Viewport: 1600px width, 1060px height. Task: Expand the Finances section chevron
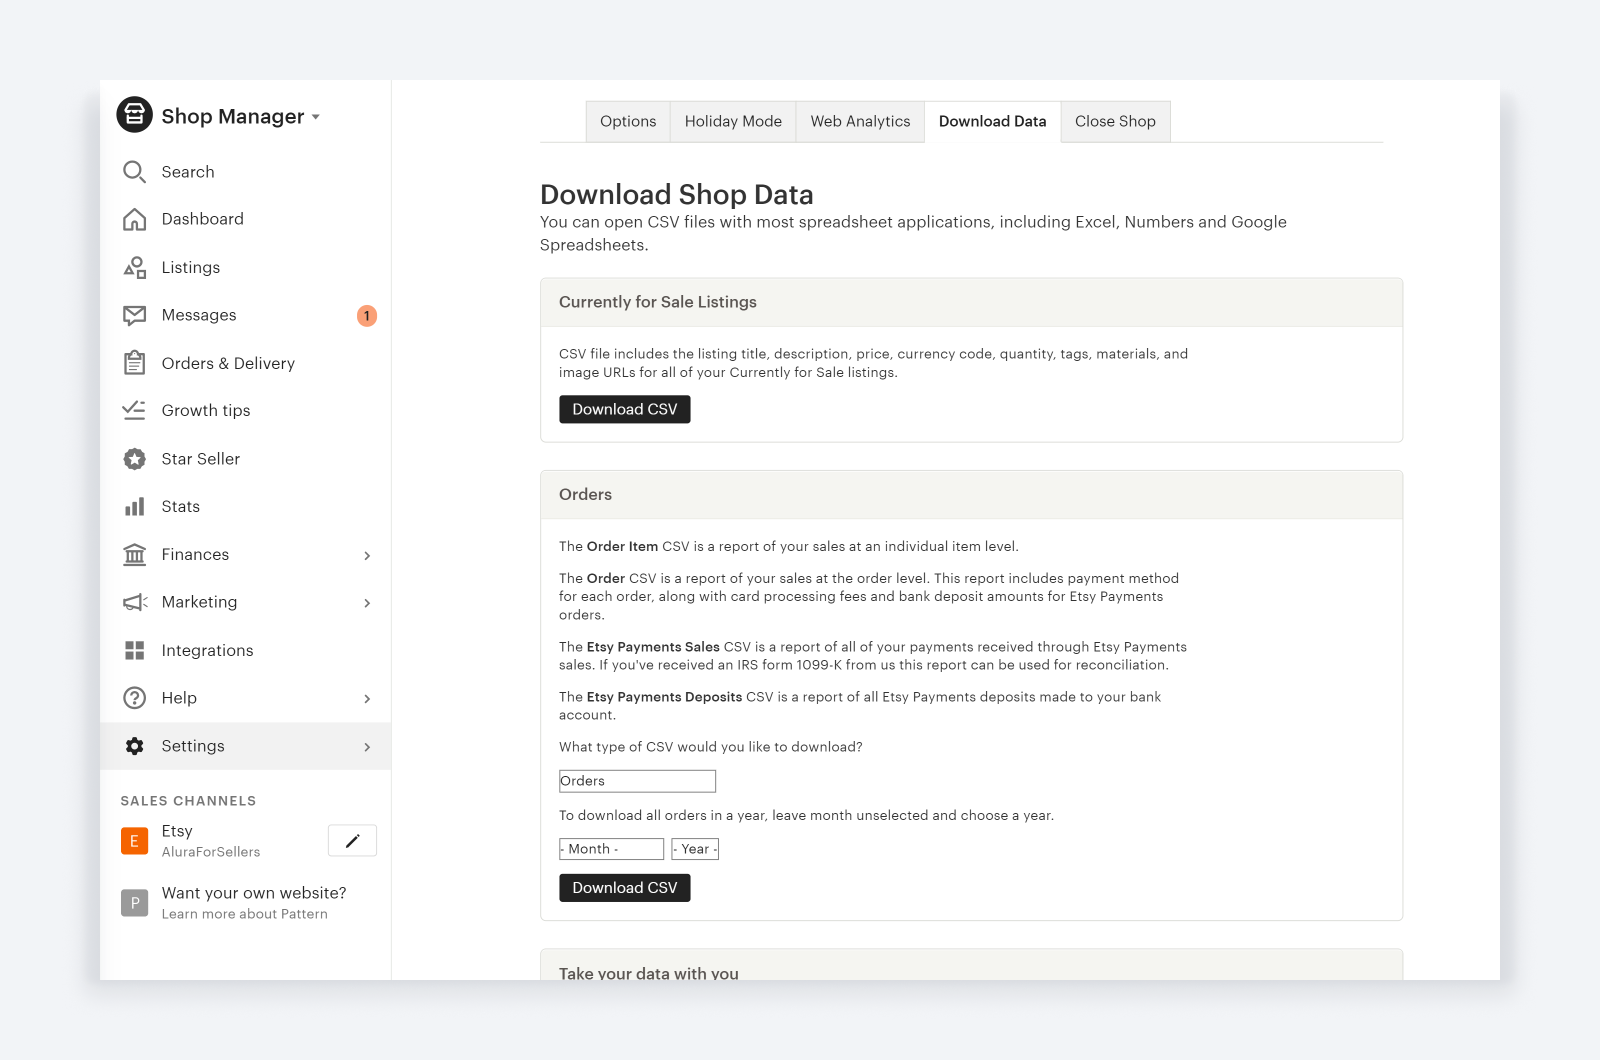click(368, 554)
